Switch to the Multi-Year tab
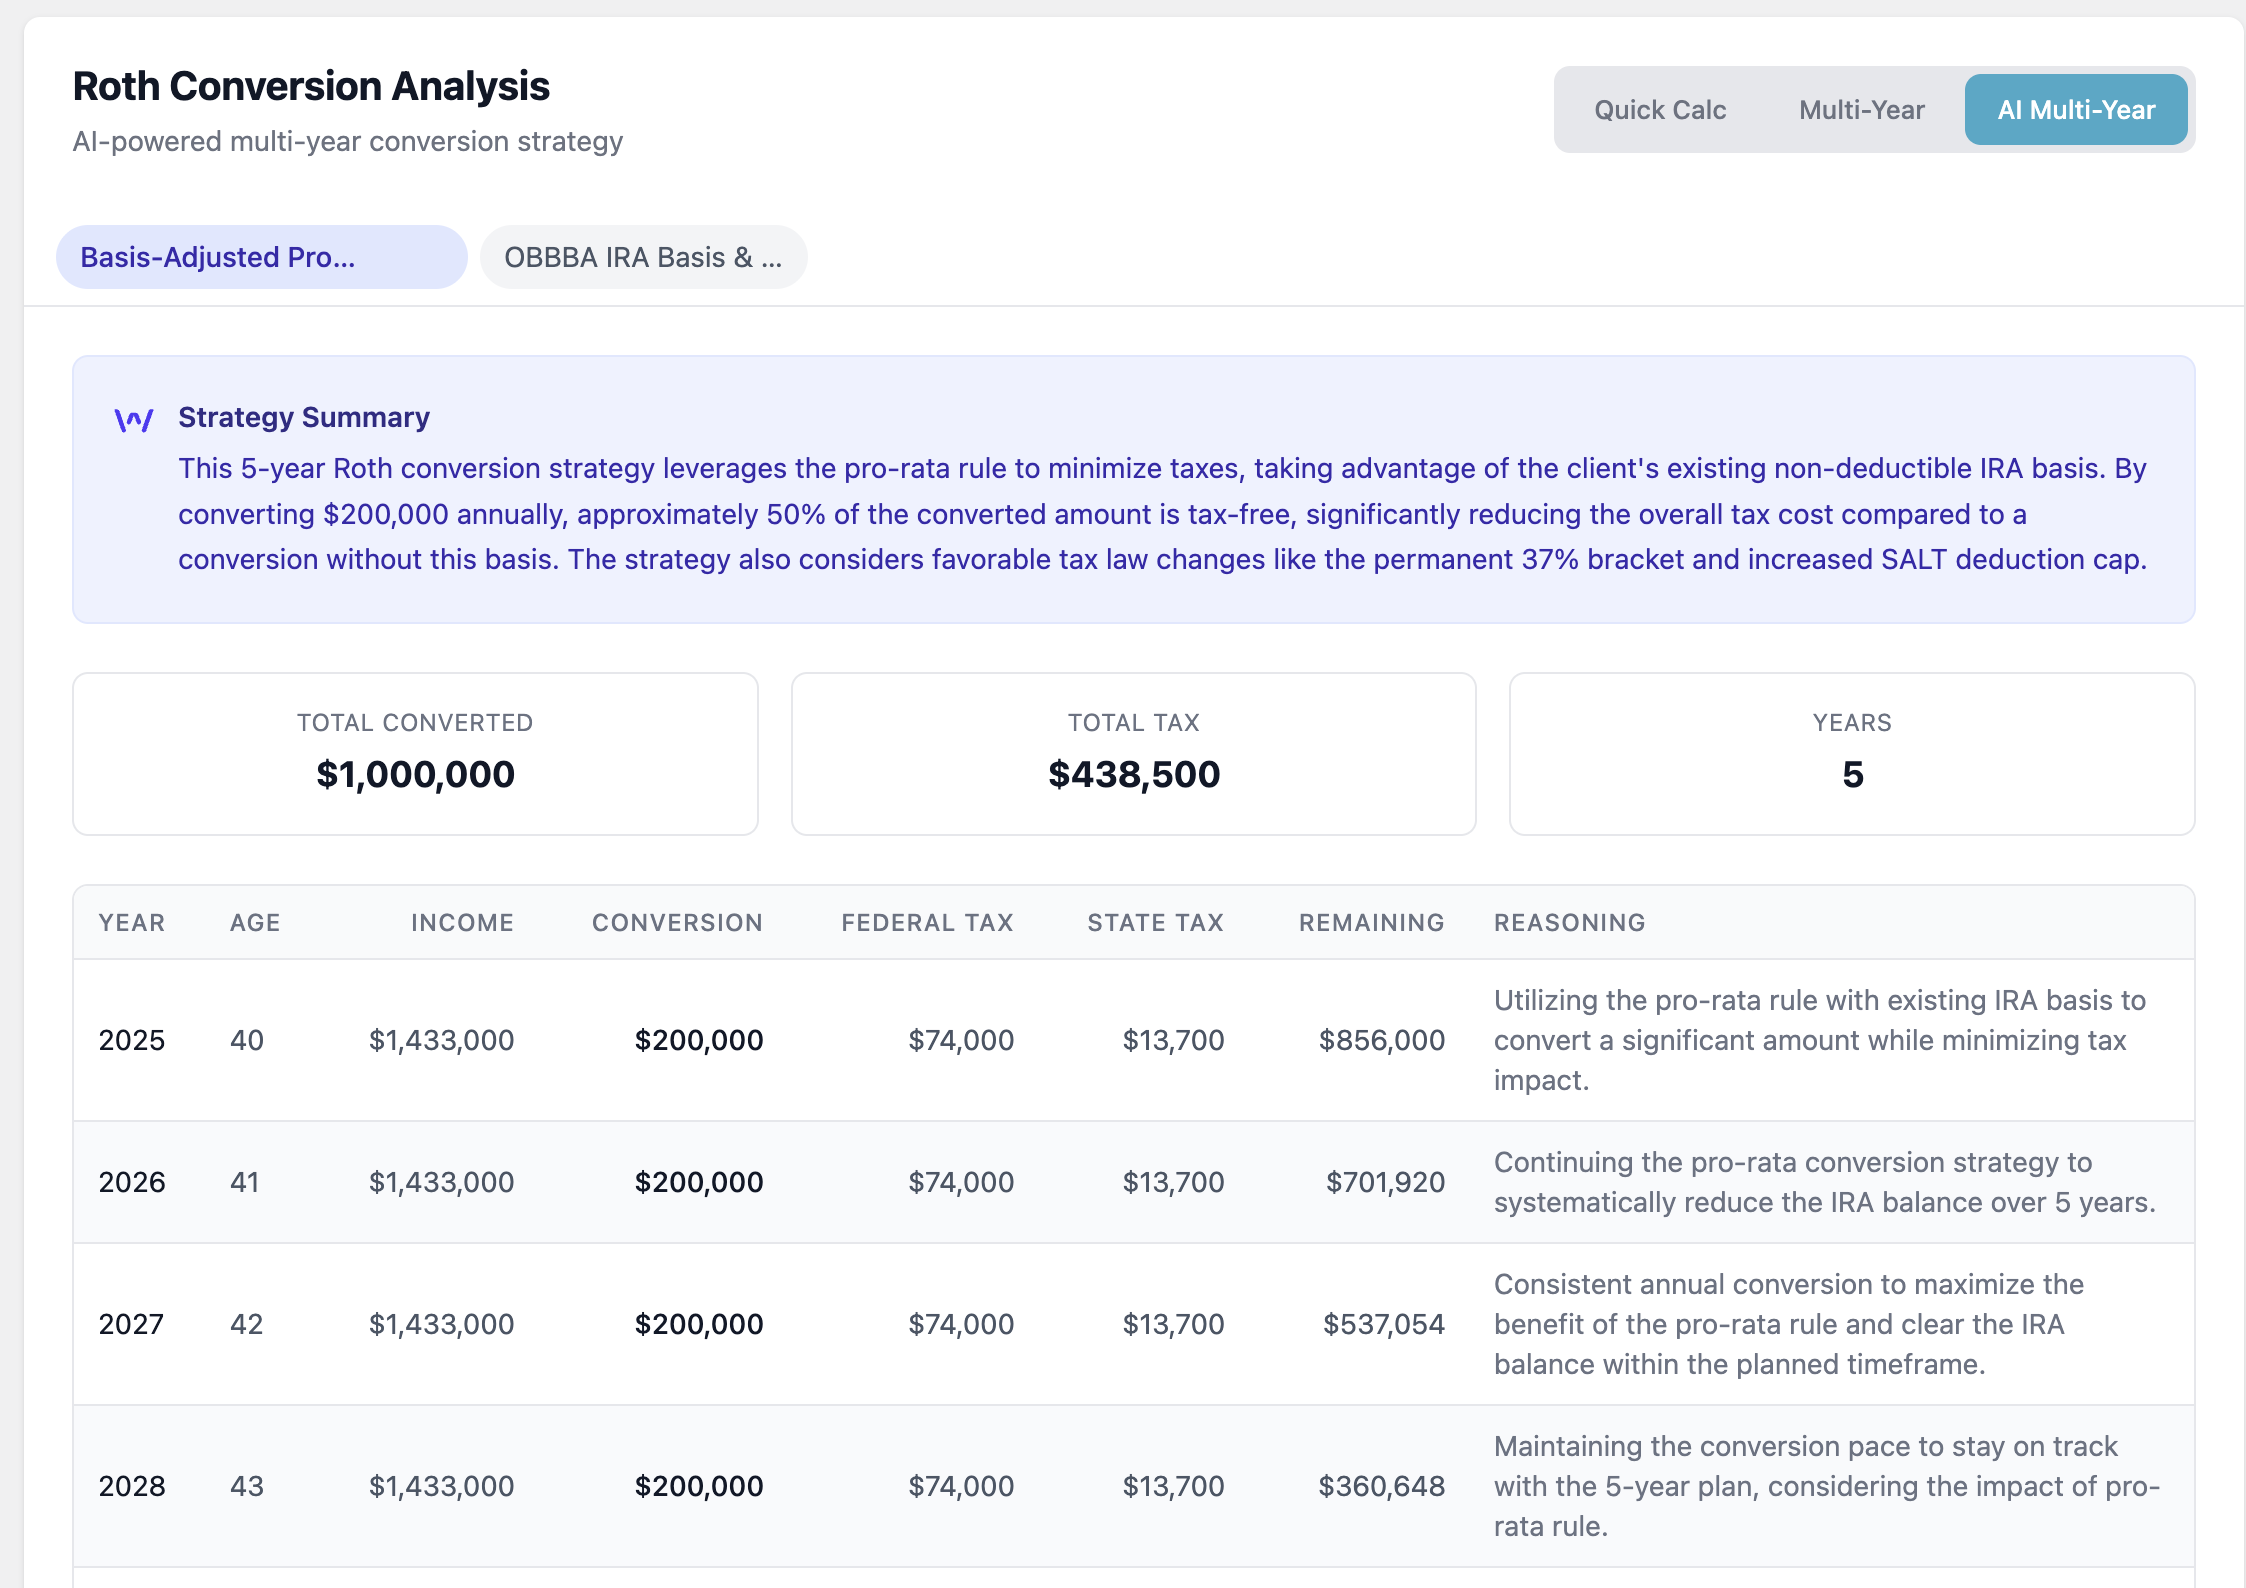Viewport: 2246px width, 1588px height. click(x=1862, y=110)
